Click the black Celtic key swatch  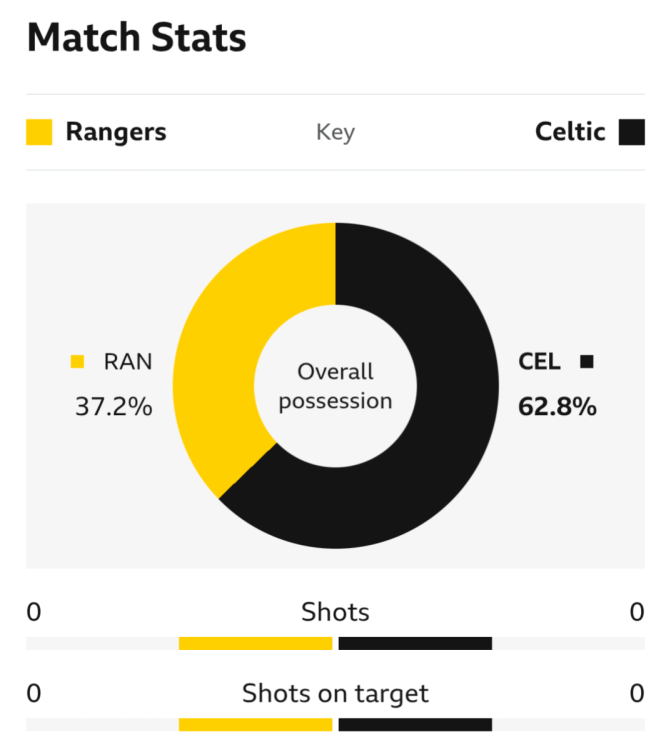632,132
